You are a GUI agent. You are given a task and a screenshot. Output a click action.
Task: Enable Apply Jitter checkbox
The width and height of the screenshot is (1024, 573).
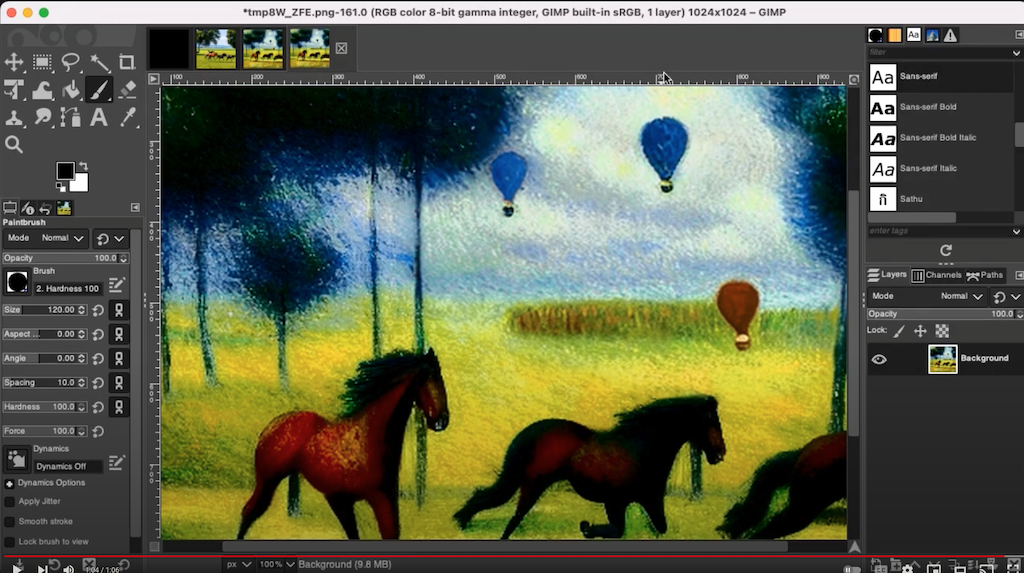coord(9,502)
